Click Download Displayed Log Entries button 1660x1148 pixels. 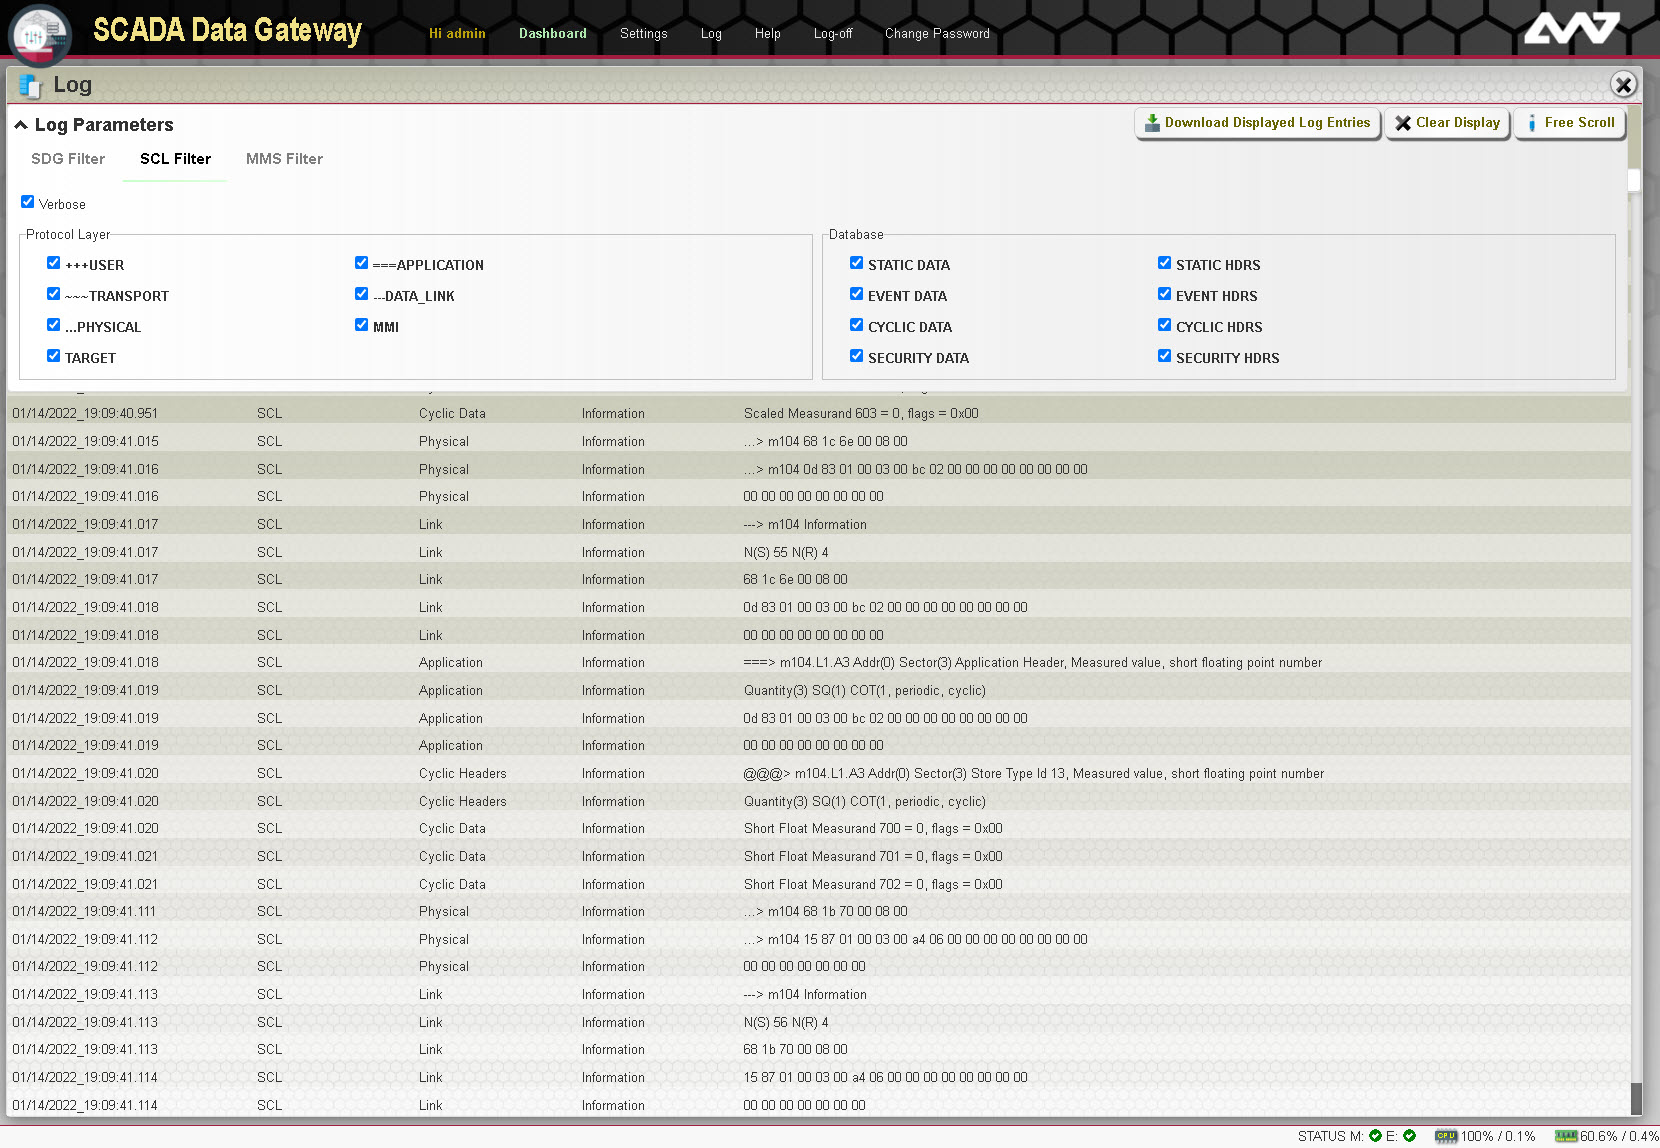tap(1257, 123)
